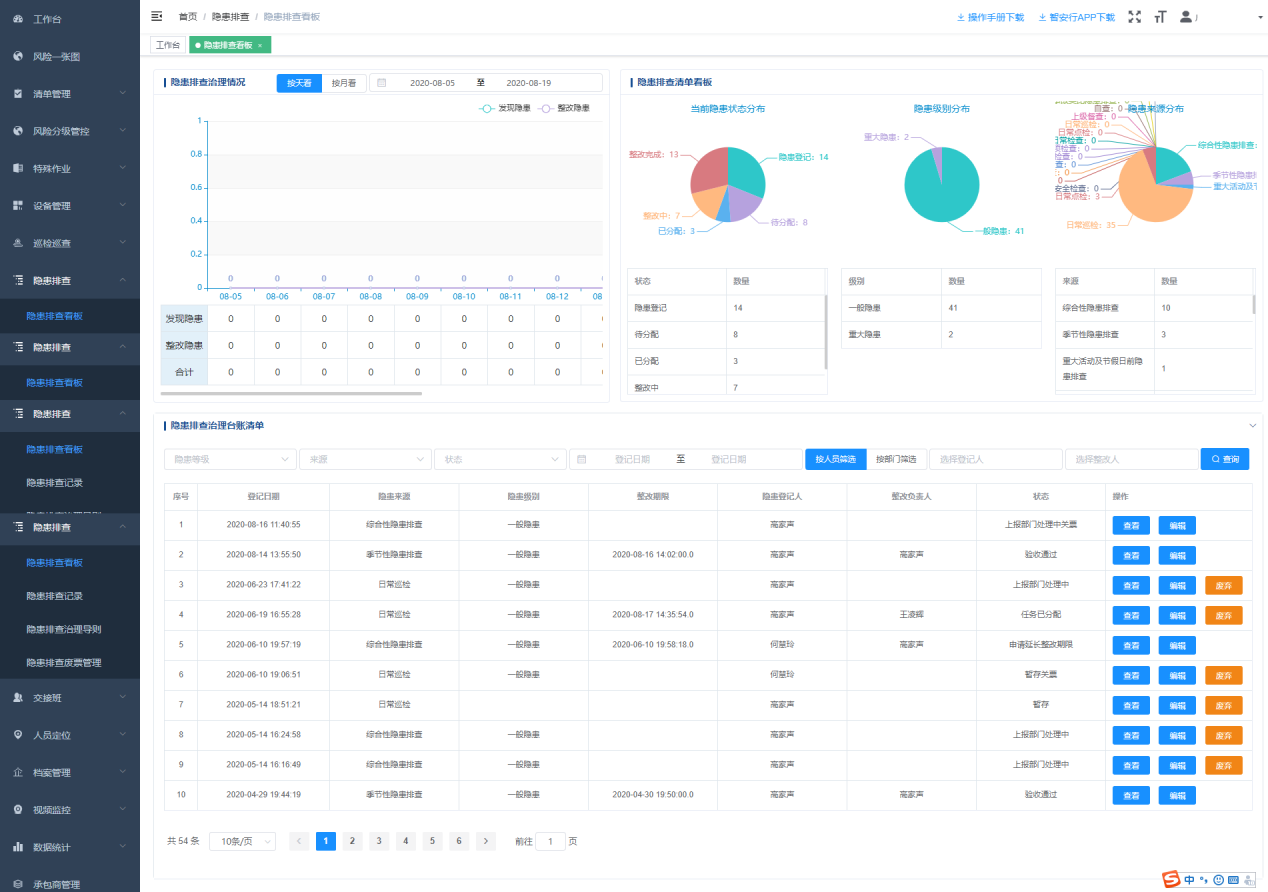Click the IME account figure icon
Image resolution: width=1268 pixels, height=892 pixels.
pyautogui.click(x=1247, y=880)
